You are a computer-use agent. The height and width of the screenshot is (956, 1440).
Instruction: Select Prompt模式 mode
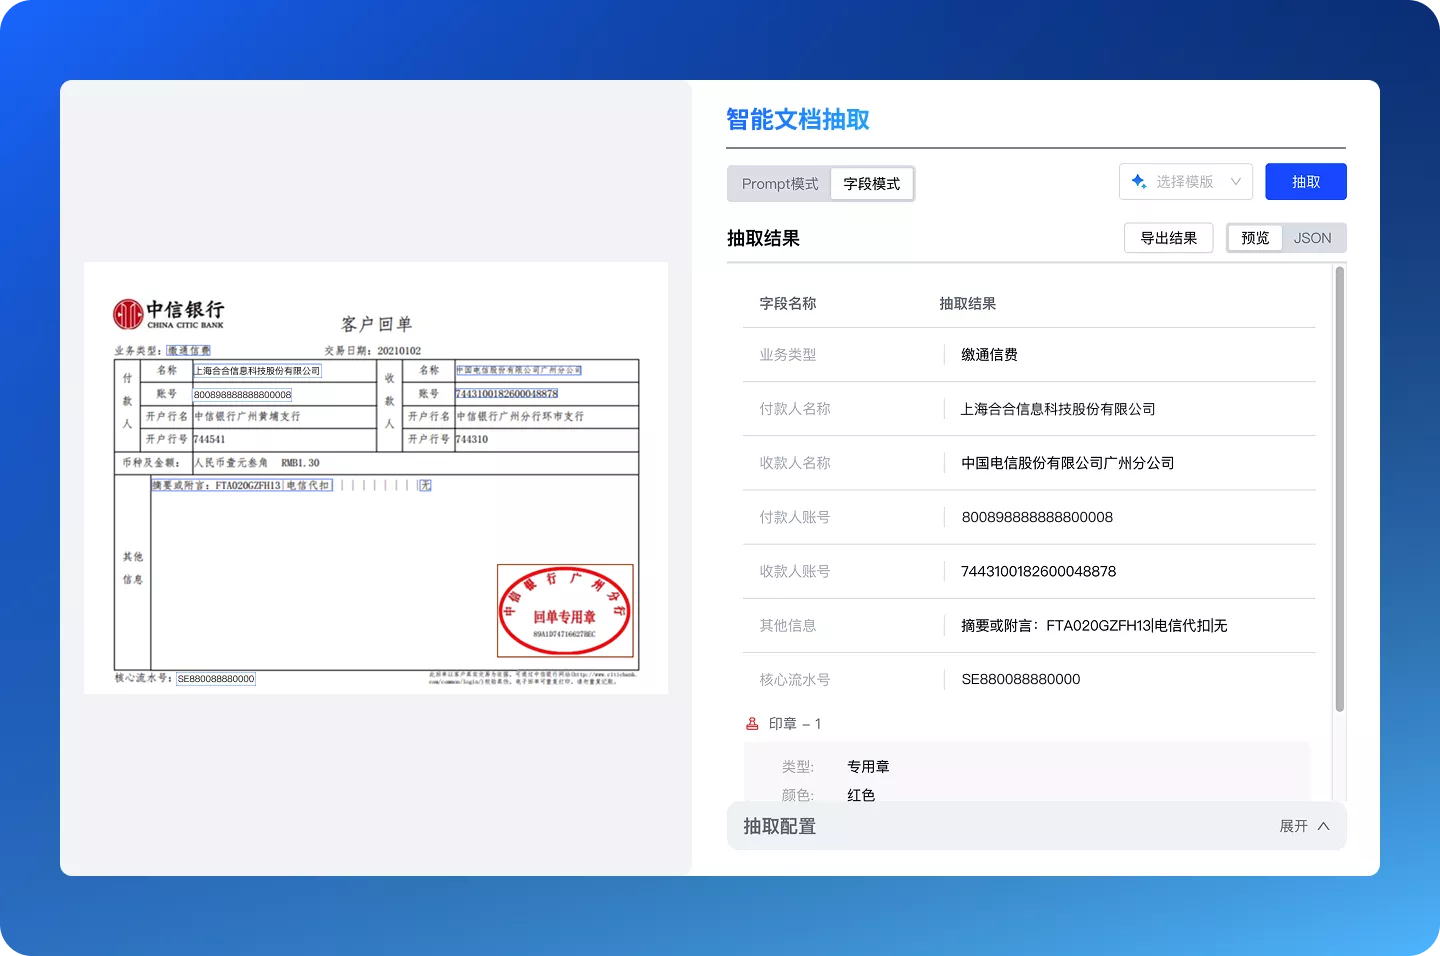coord(779,184)
